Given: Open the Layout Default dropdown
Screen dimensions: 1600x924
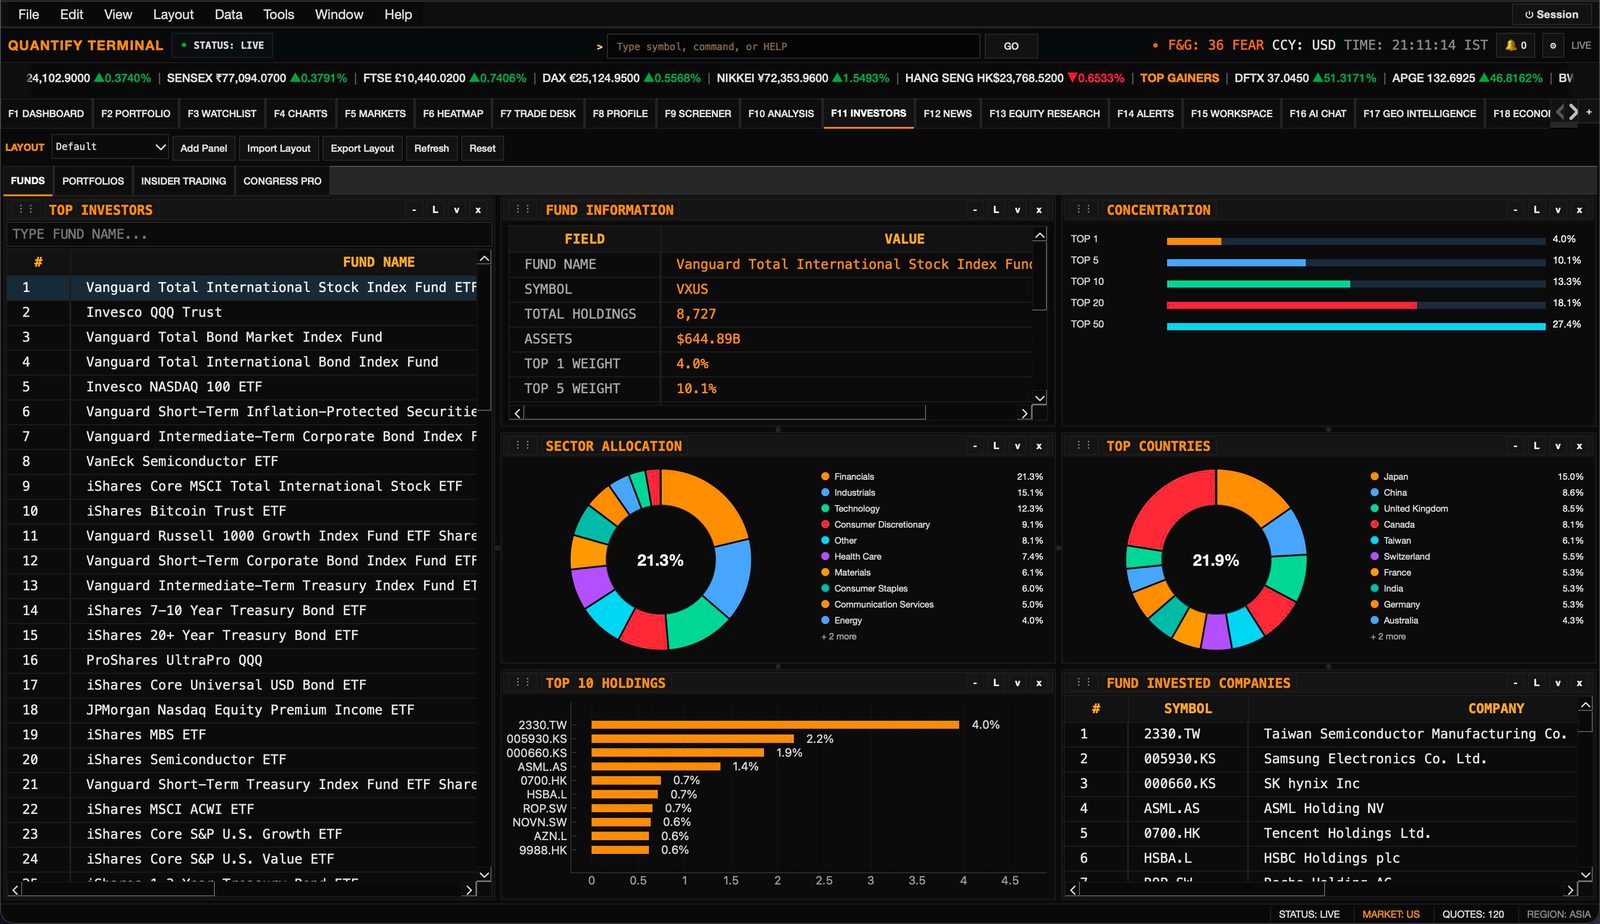Looking at the screenshot, I should (x=110, y=147).
